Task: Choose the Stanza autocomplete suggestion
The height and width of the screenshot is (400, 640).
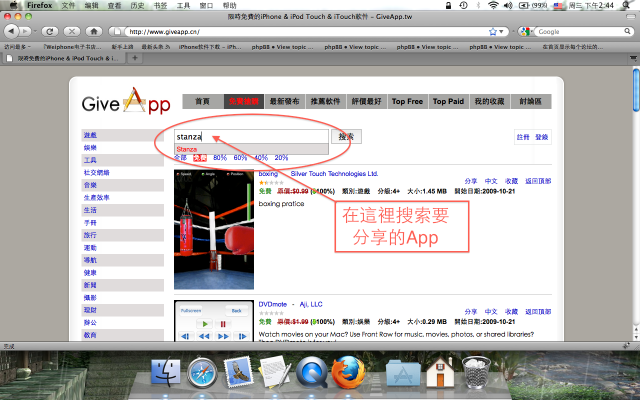Action: 251,149
